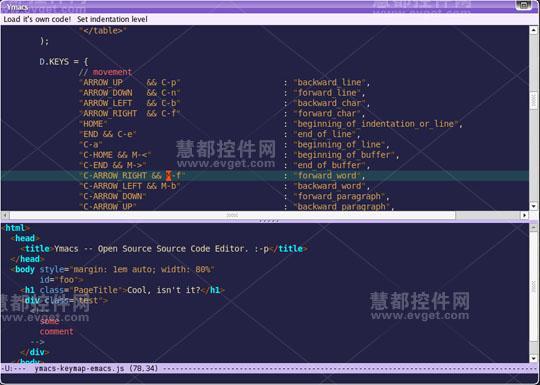Click the top pane's scroll-down arrow
The height and width of the screenshot is (385, 540).
point(534,206)
